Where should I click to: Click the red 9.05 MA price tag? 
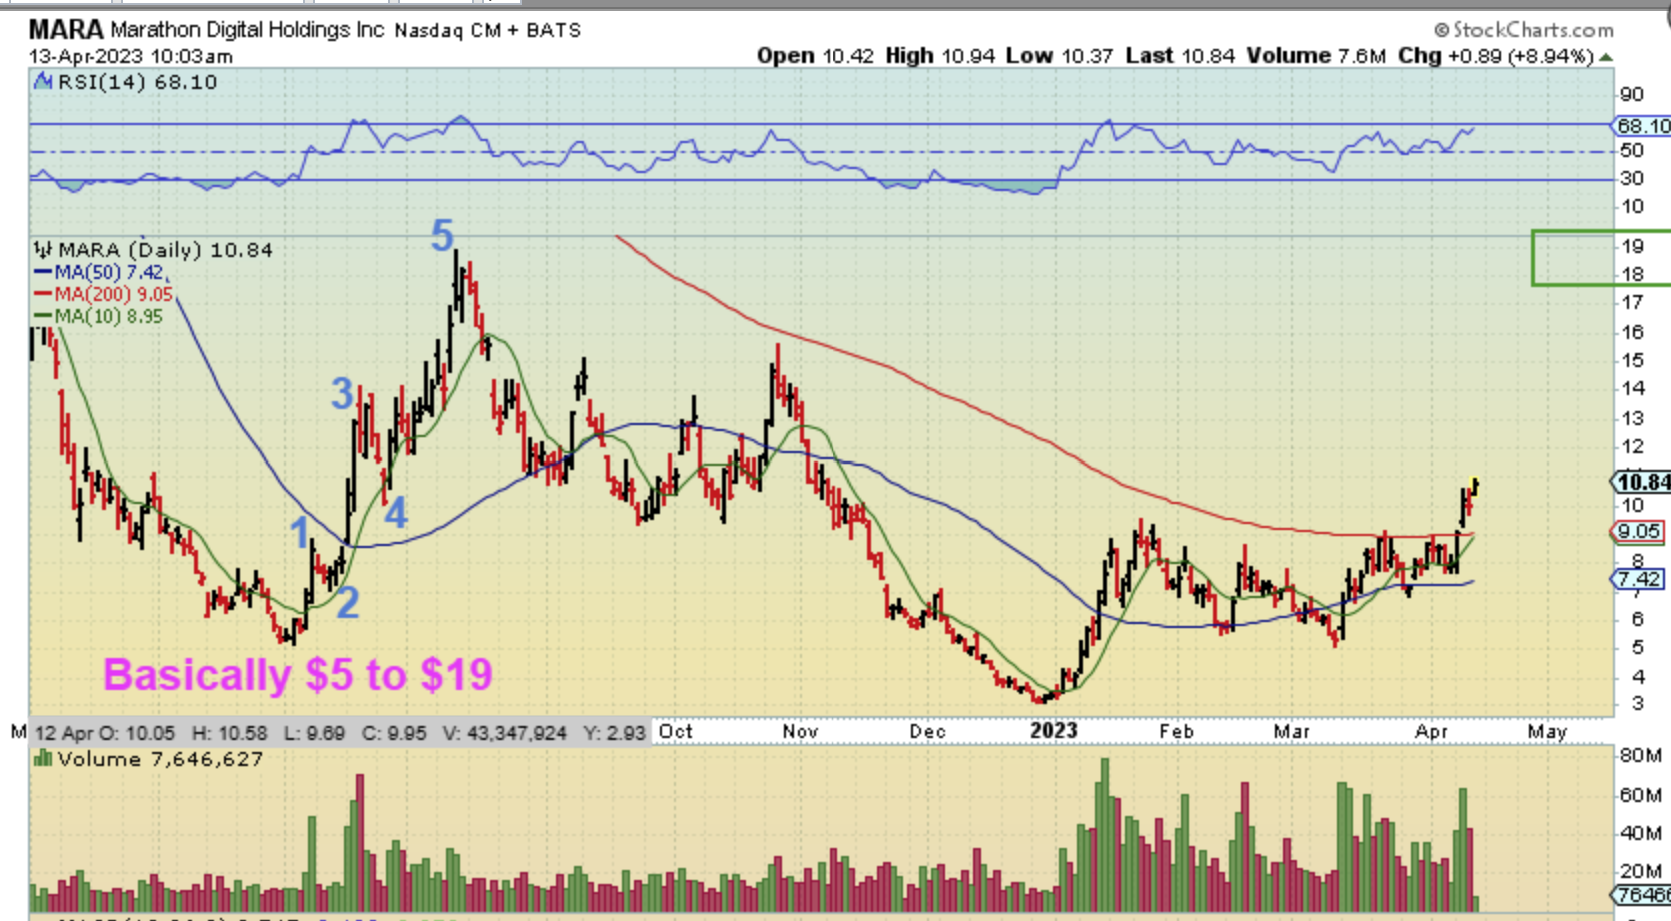(1638, 532)
